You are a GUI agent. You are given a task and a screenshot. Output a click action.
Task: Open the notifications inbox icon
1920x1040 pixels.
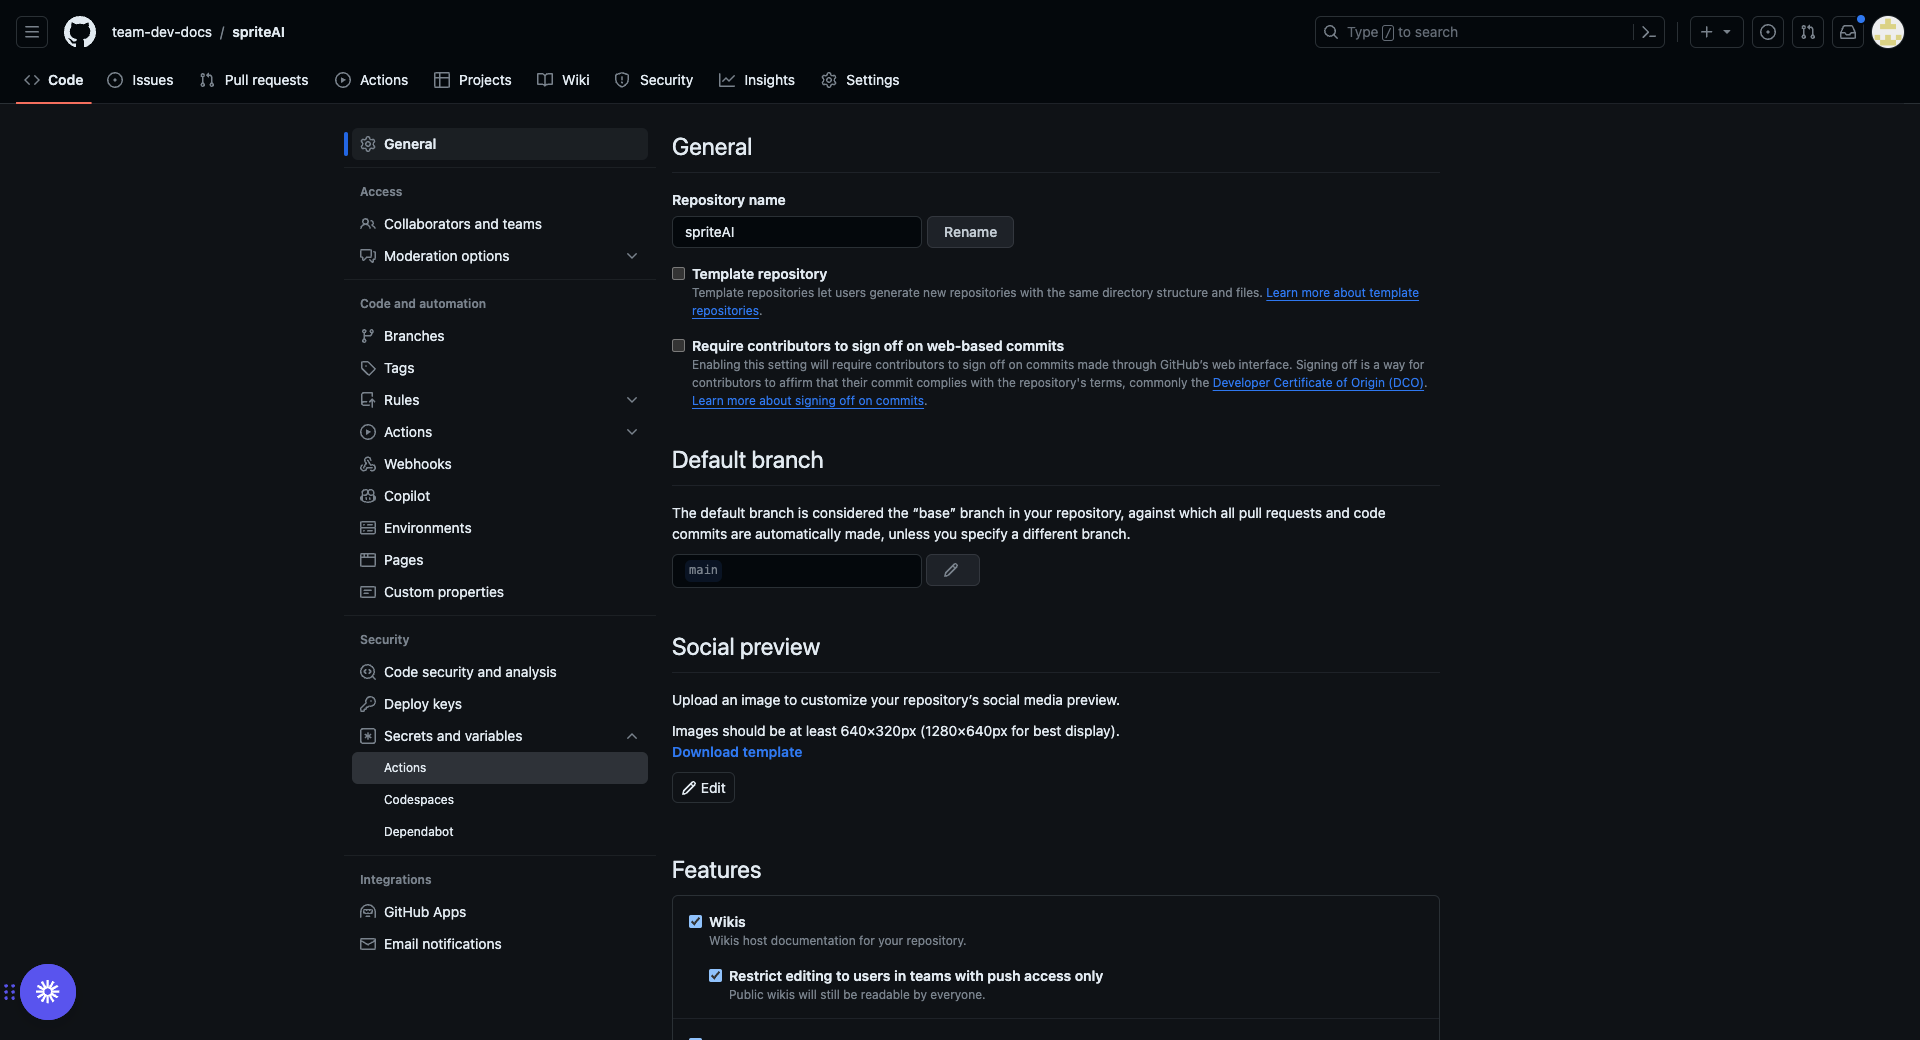coord(1848,32)
